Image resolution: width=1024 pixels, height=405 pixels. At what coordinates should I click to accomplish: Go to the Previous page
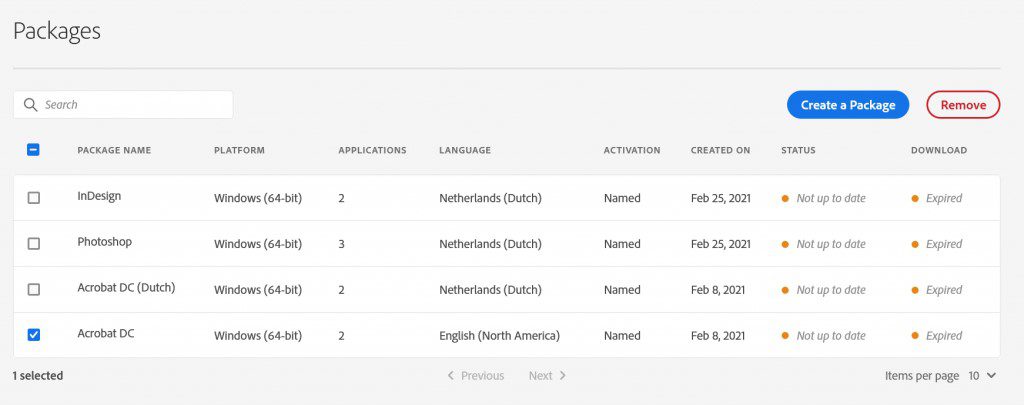point(475,376)
